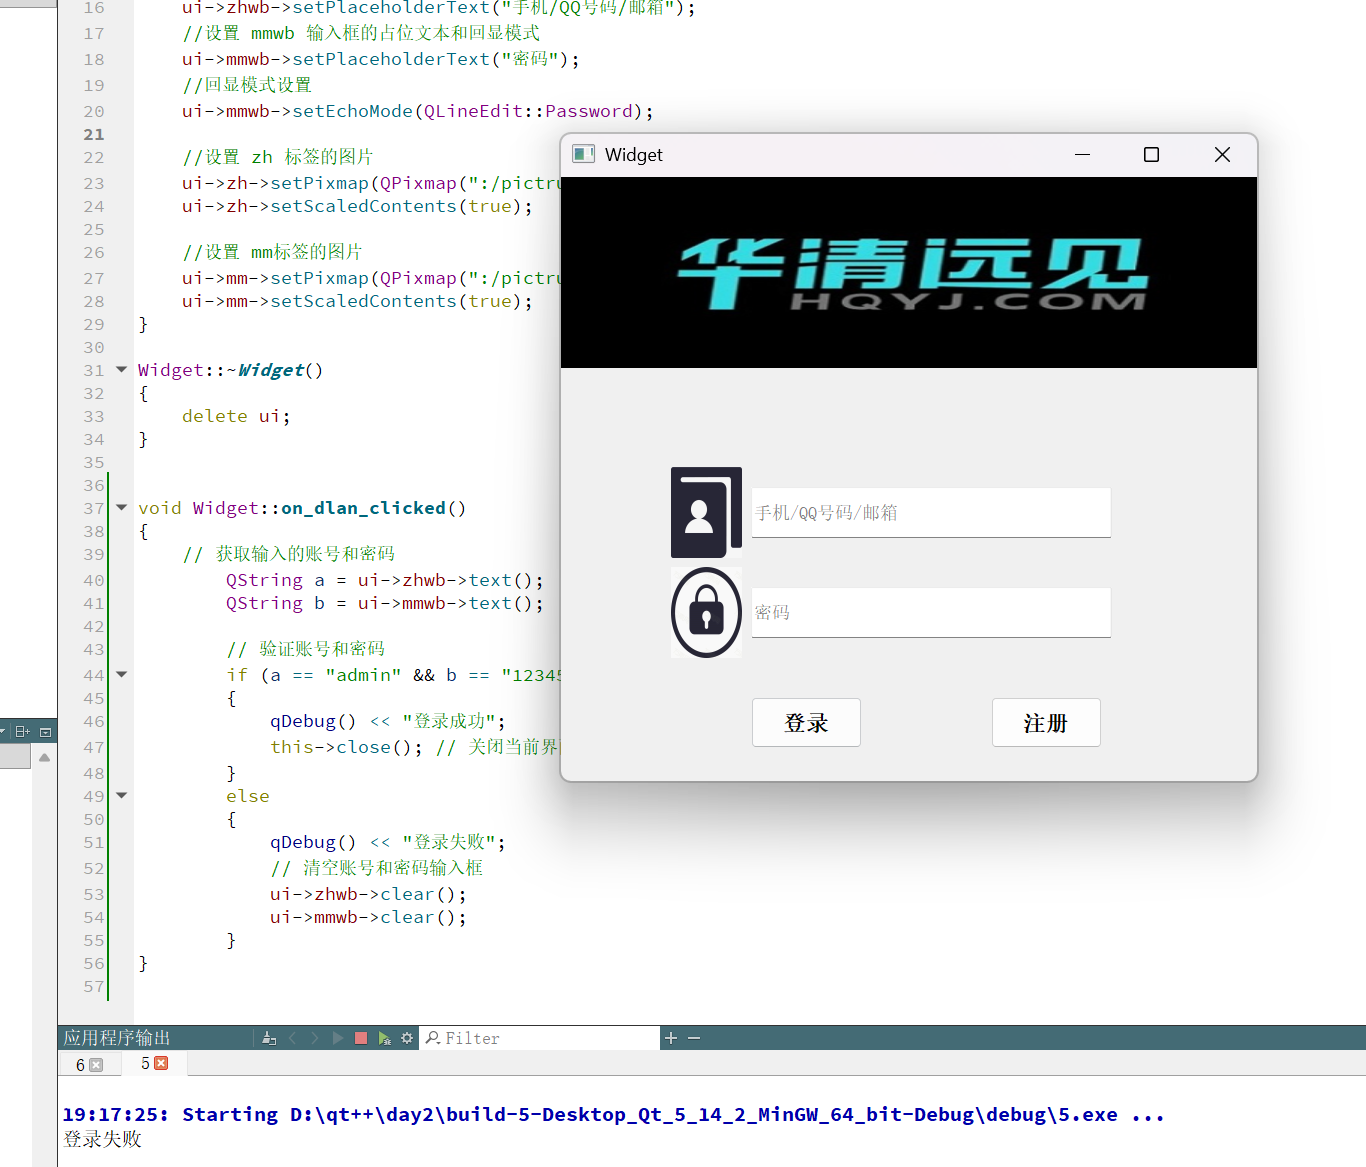The width and height of the screenshot is (1366, 1167).
Task: Collapse the if block fold arrow at line 44
Action: click(x=122, y=674)
